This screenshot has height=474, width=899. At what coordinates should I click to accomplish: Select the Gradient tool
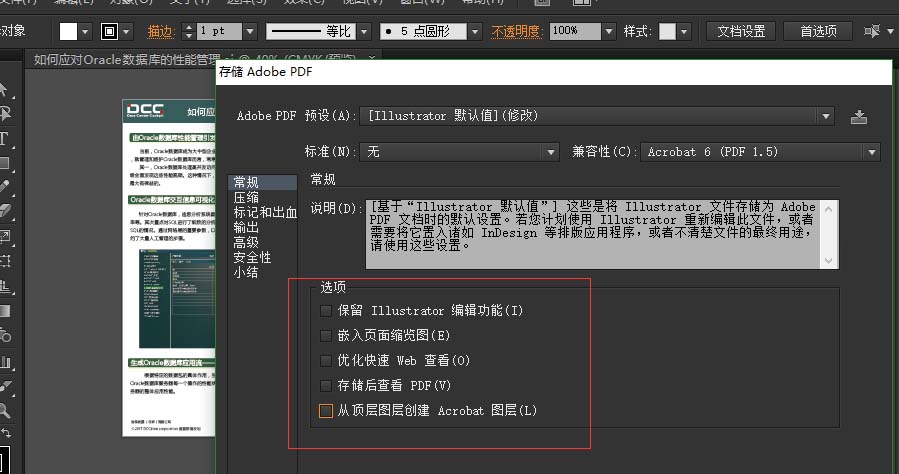tap(5, 311)
